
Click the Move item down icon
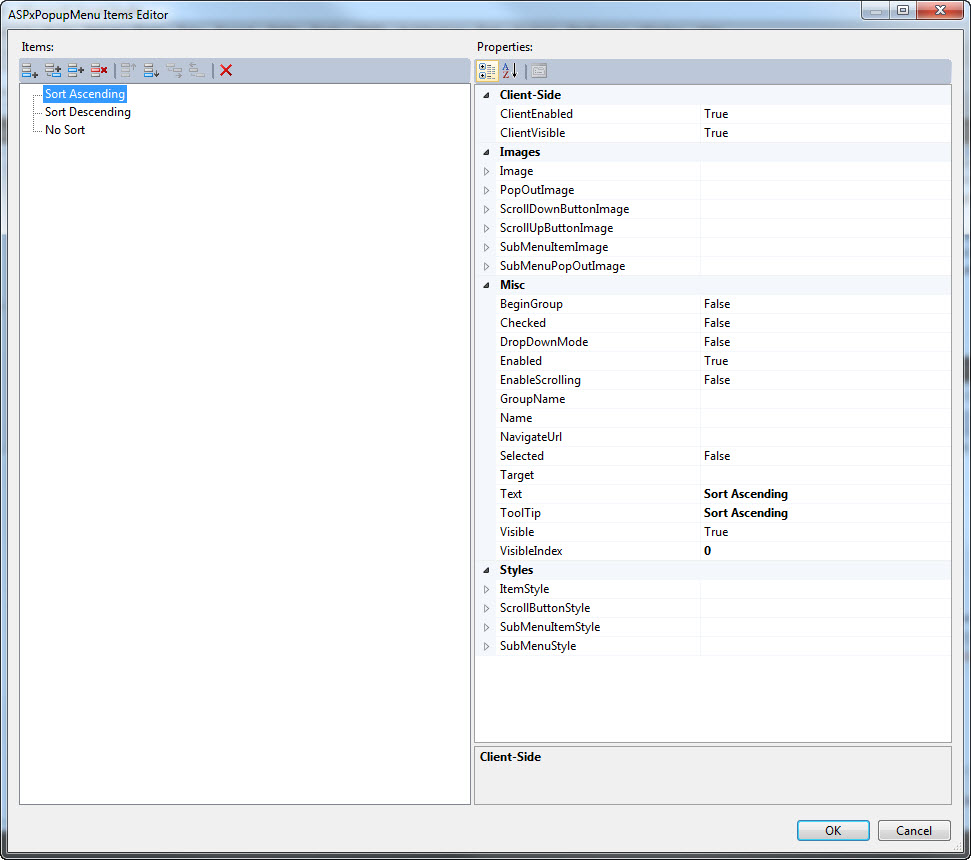click(151, 71)
